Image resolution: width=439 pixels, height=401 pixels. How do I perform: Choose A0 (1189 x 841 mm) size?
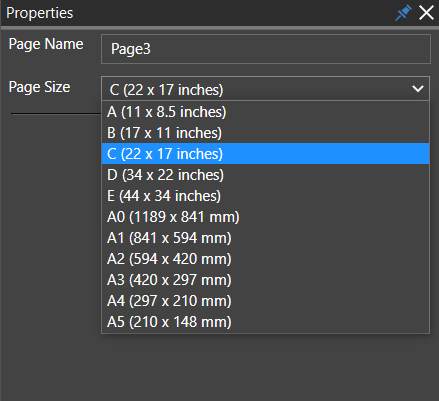coord(265,217)
